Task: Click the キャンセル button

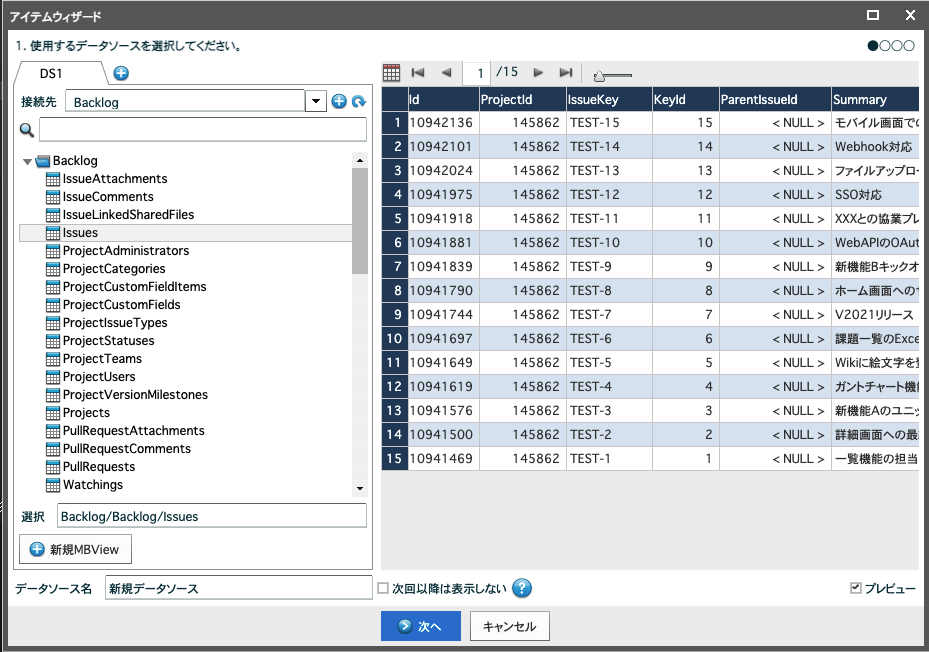Action: [x=509, y=626]
